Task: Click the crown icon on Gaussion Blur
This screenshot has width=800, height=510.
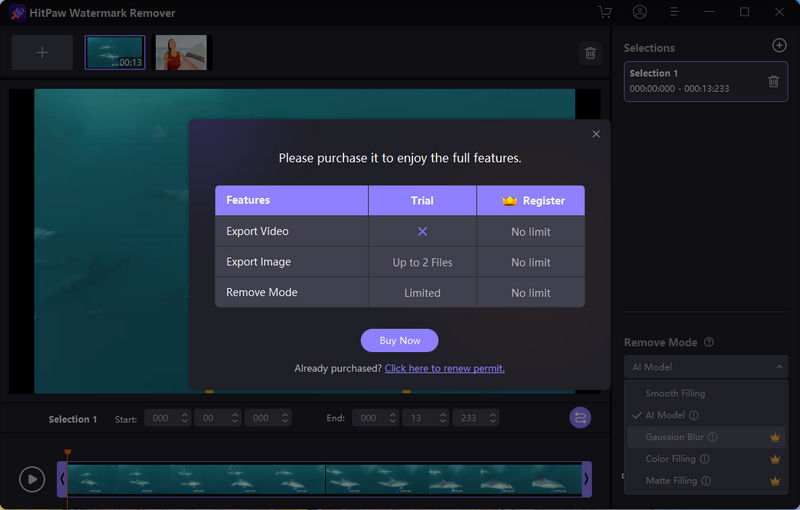Action: [775, 438]
